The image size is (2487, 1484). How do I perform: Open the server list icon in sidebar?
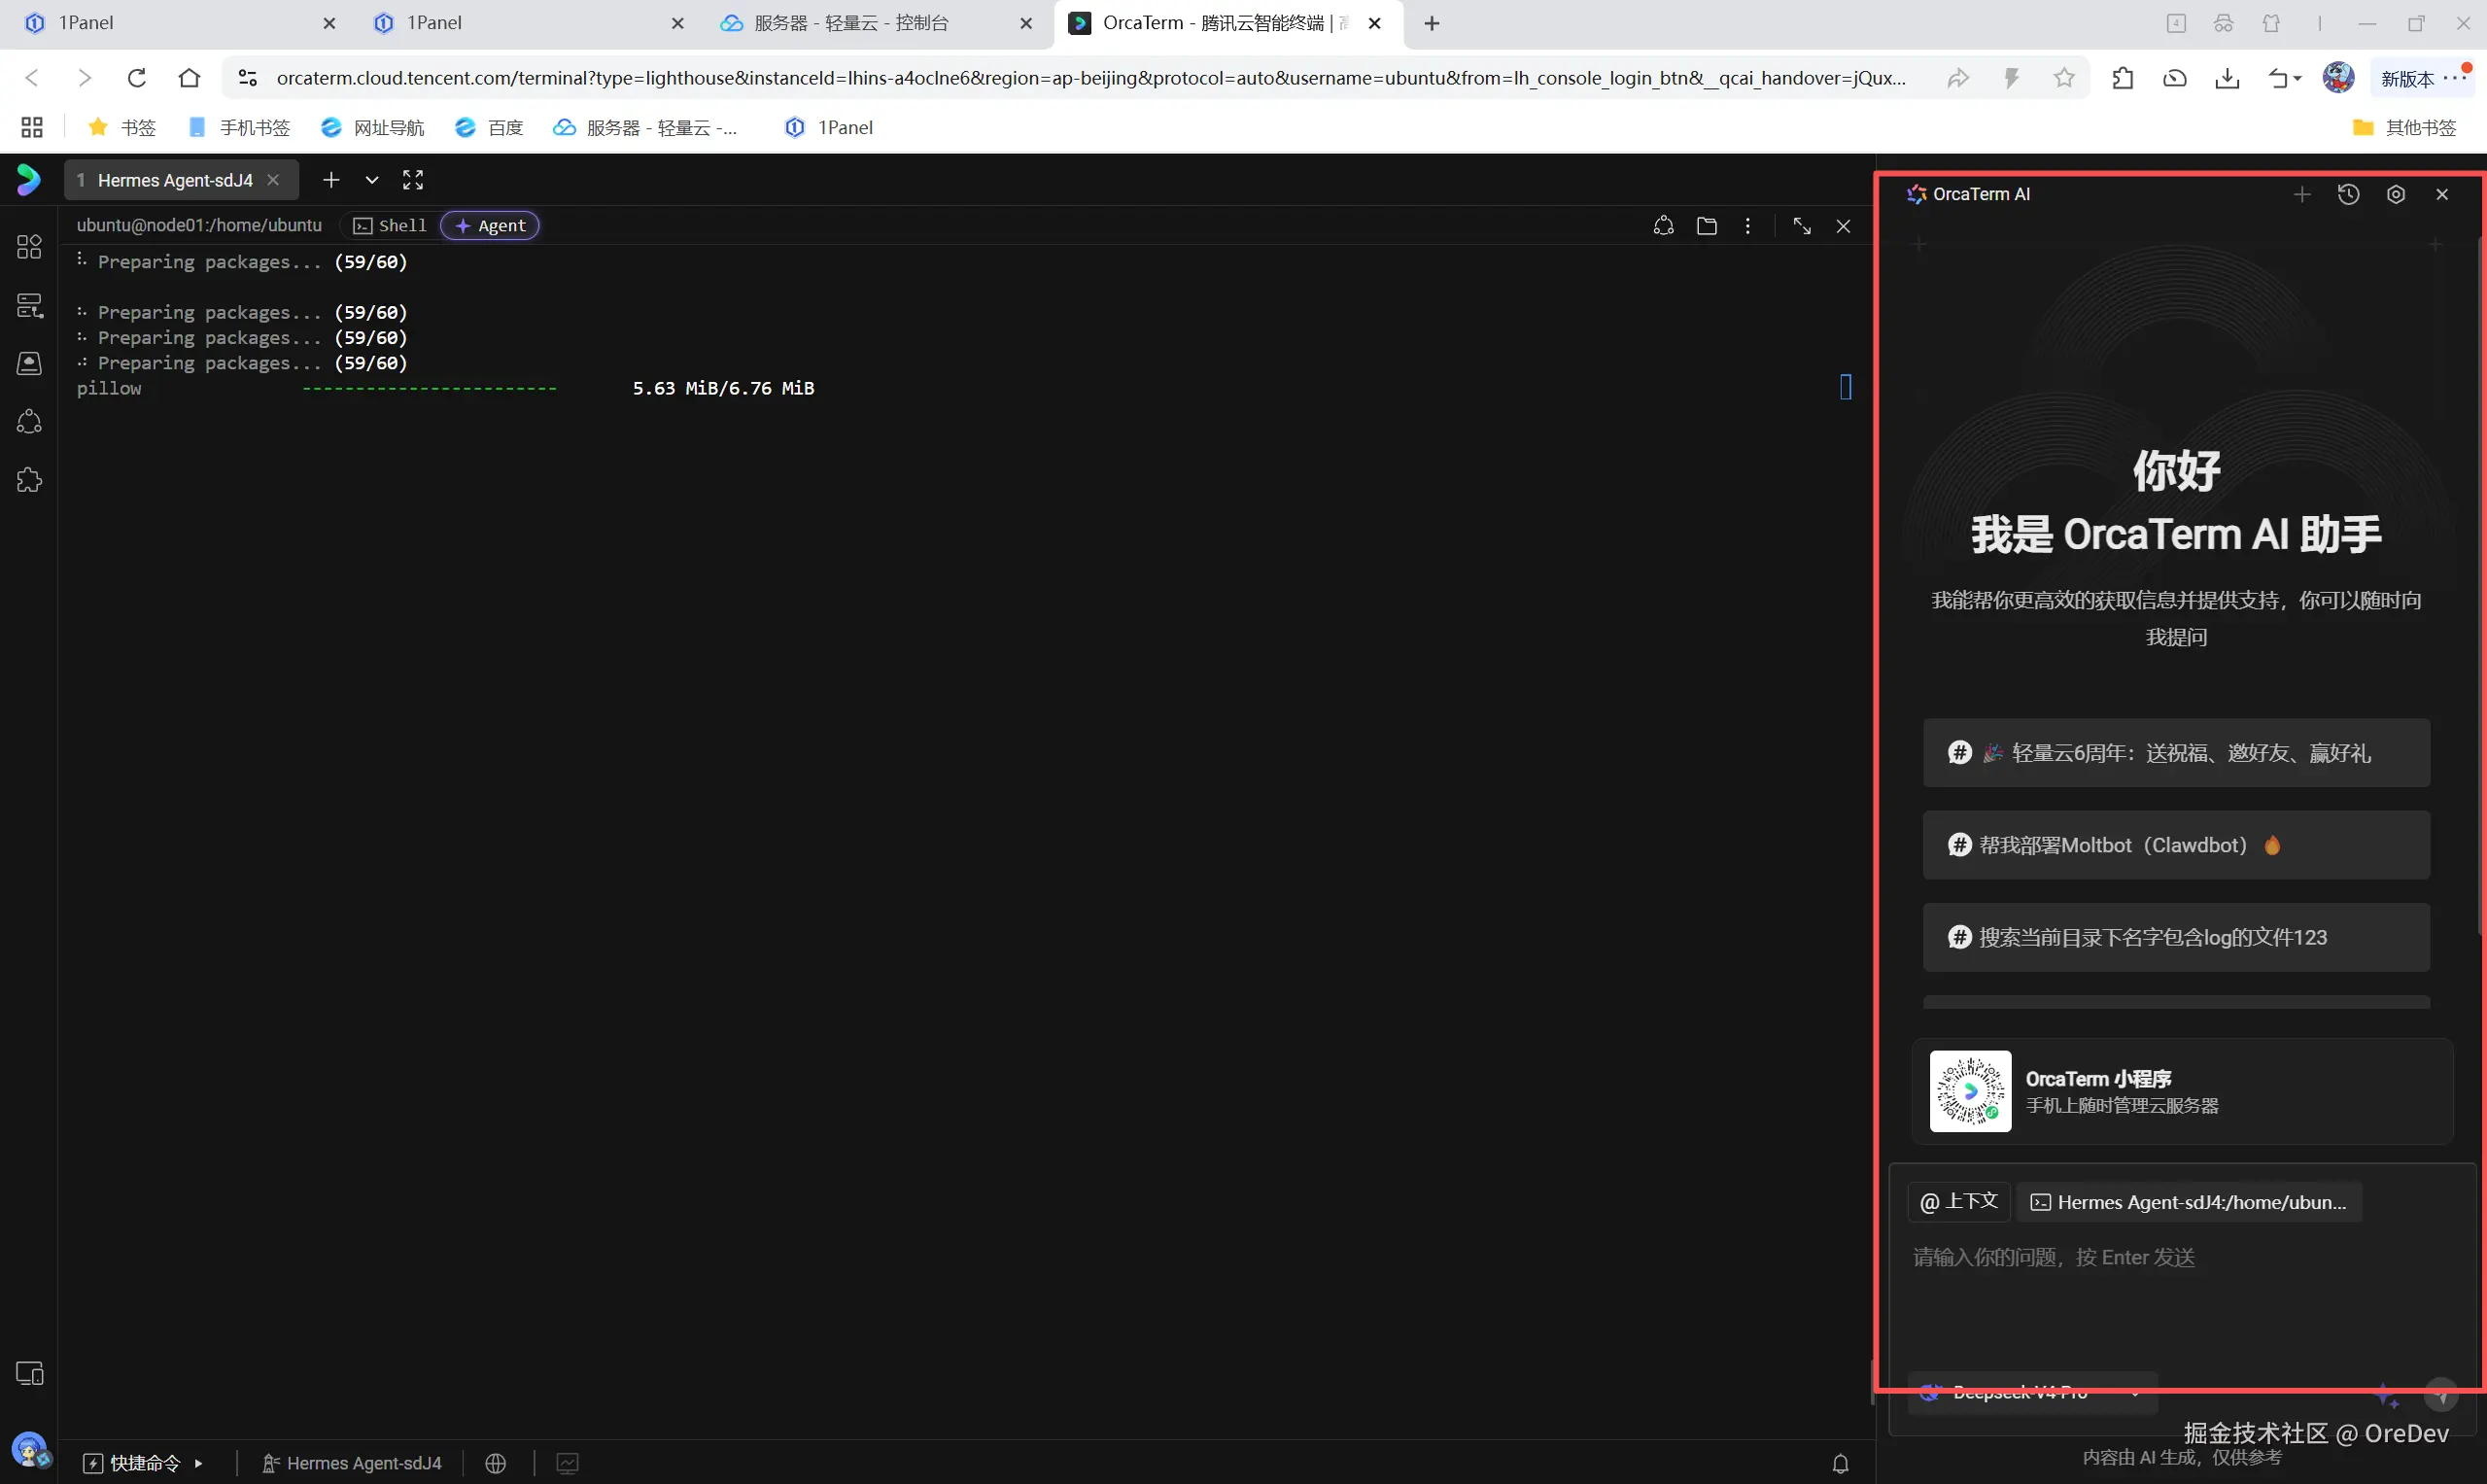coord(29,305)
